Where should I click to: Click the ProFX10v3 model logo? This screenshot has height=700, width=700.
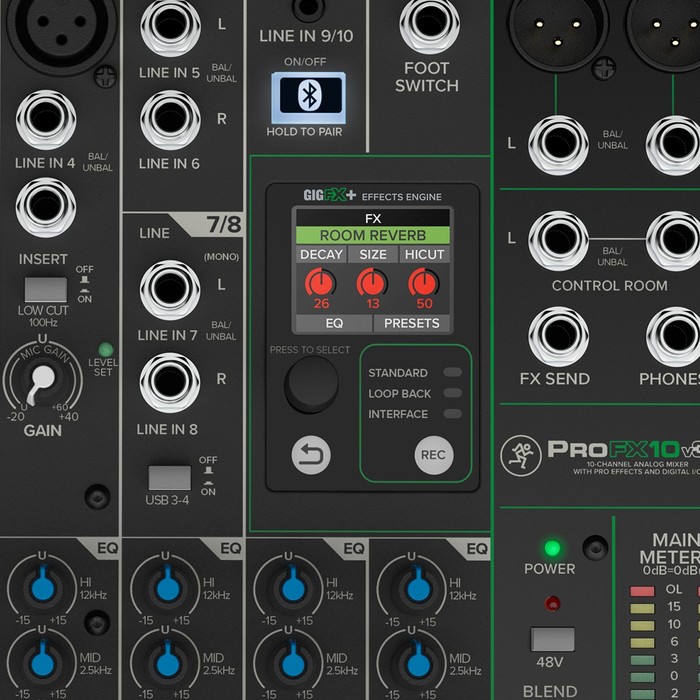[x=624, y=449]
